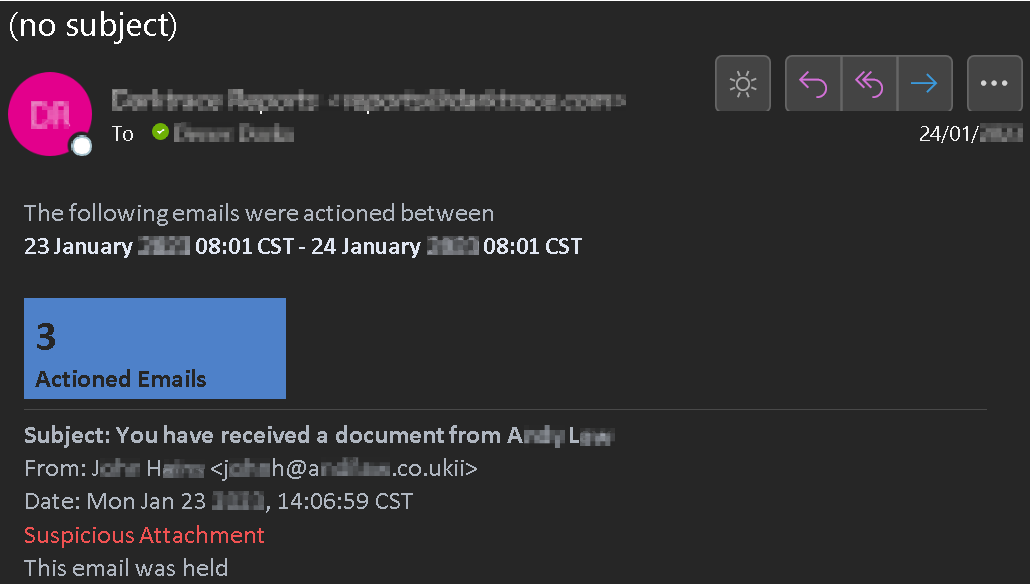
Task: Toggle the sun icon to switch background
Action: pyautogui.click(x=742, y=83)
